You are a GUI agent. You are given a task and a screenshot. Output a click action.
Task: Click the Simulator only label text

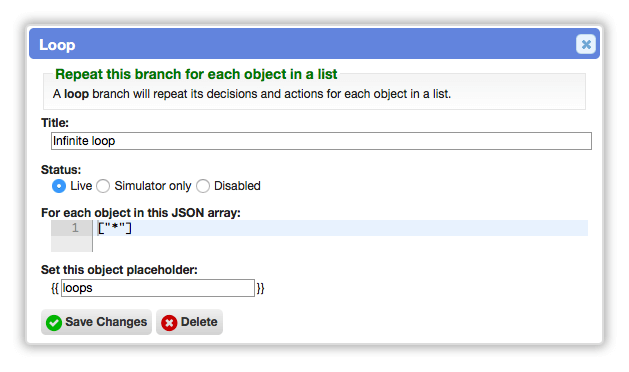153,186
